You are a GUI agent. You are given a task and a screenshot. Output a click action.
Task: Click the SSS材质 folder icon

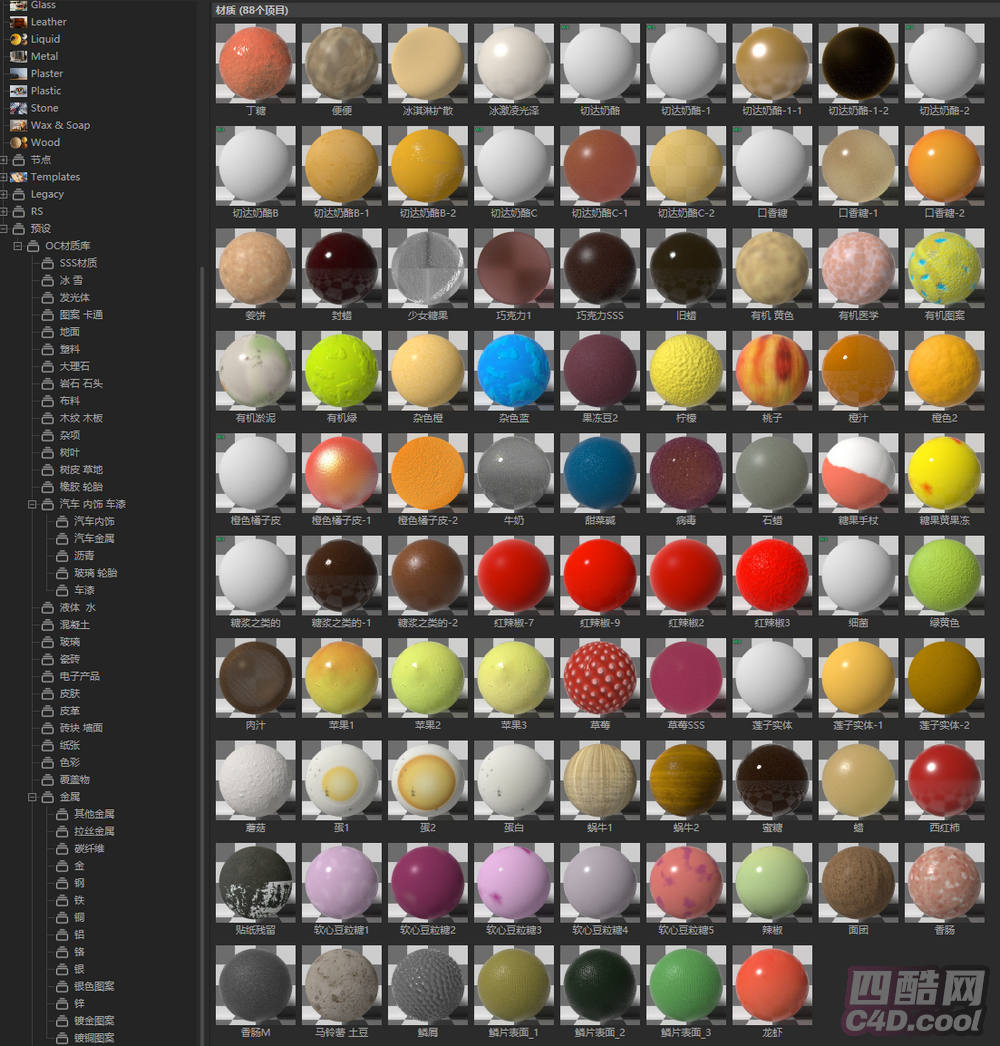[47, 263]
